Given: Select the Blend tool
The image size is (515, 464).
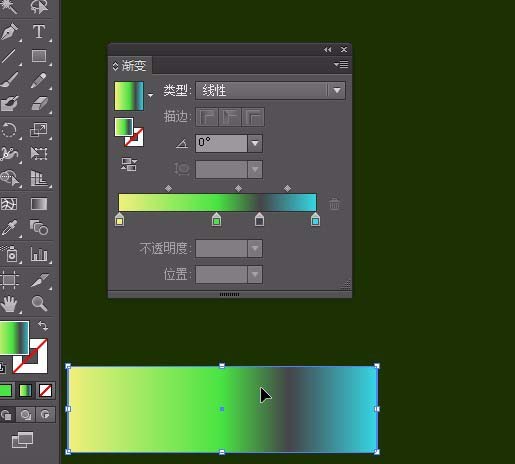Looking at the screenshot, I should (39, 228).
